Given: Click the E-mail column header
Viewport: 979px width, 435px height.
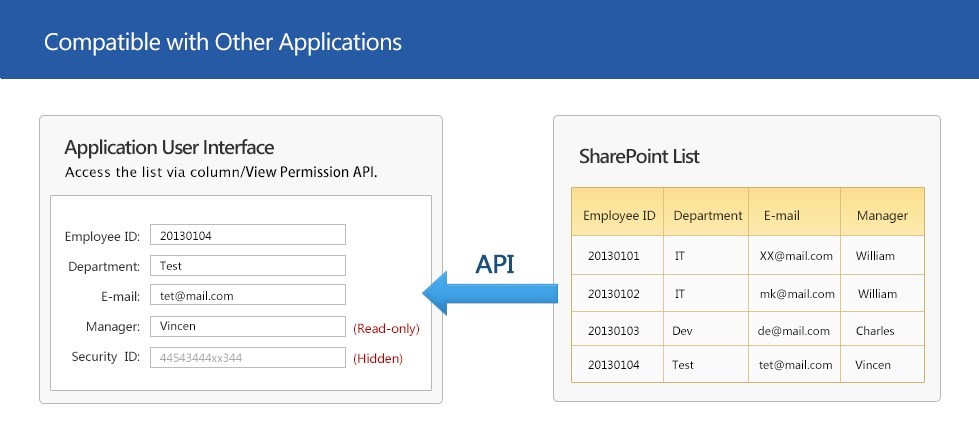Looking at the screenshot, I should point(781,215).
